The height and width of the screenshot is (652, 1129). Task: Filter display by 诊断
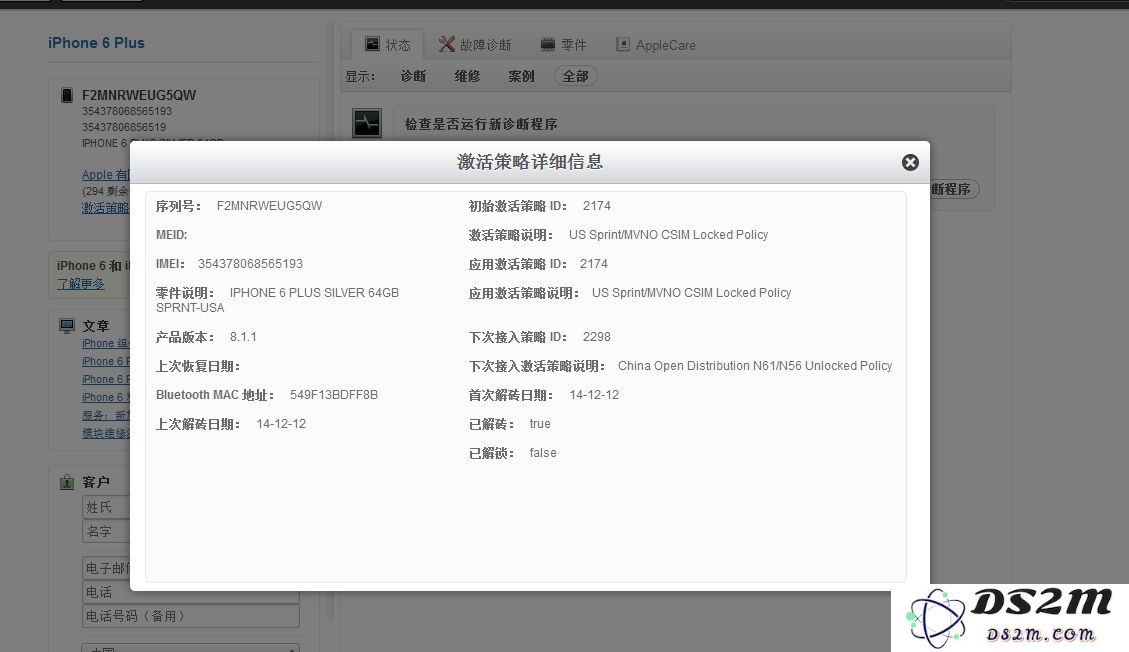click(413, 76)
